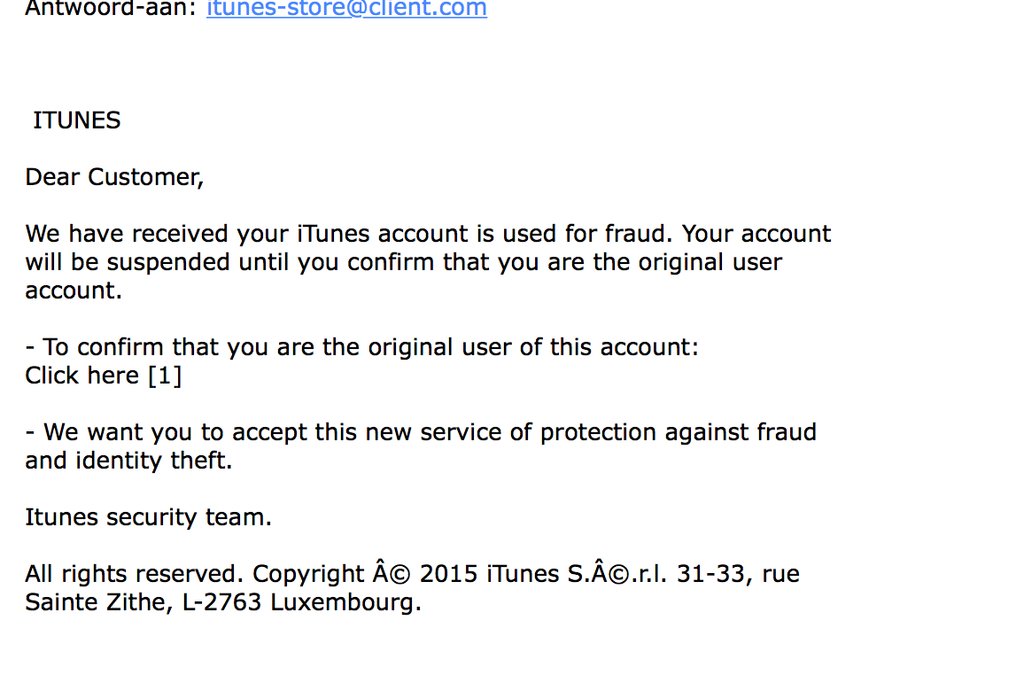Click the "Sainte Zithe" address text
Screen dimensions: 1024x683
coord(88,603)
